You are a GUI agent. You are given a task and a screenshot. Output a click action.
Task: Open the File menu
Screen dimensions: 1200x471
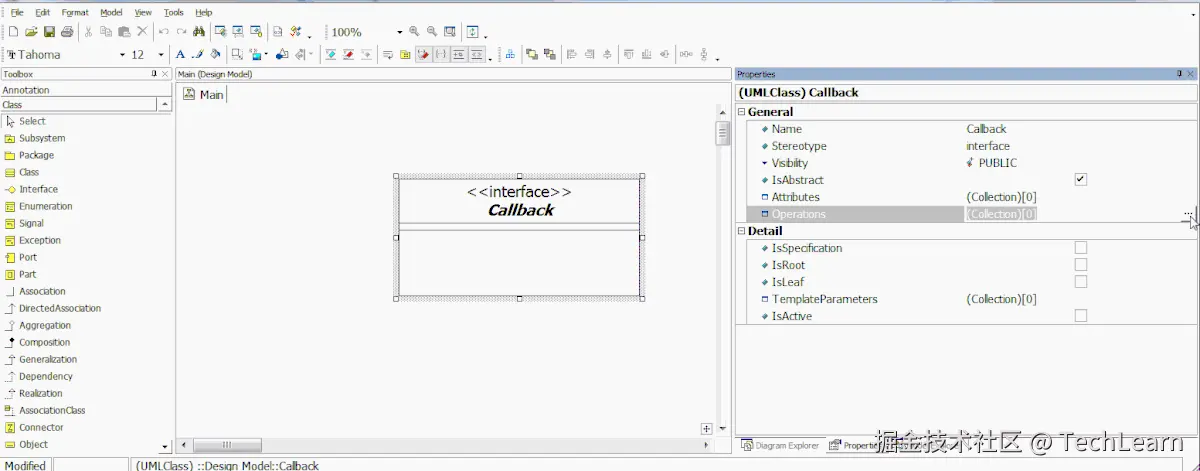[x=17, y=12]
